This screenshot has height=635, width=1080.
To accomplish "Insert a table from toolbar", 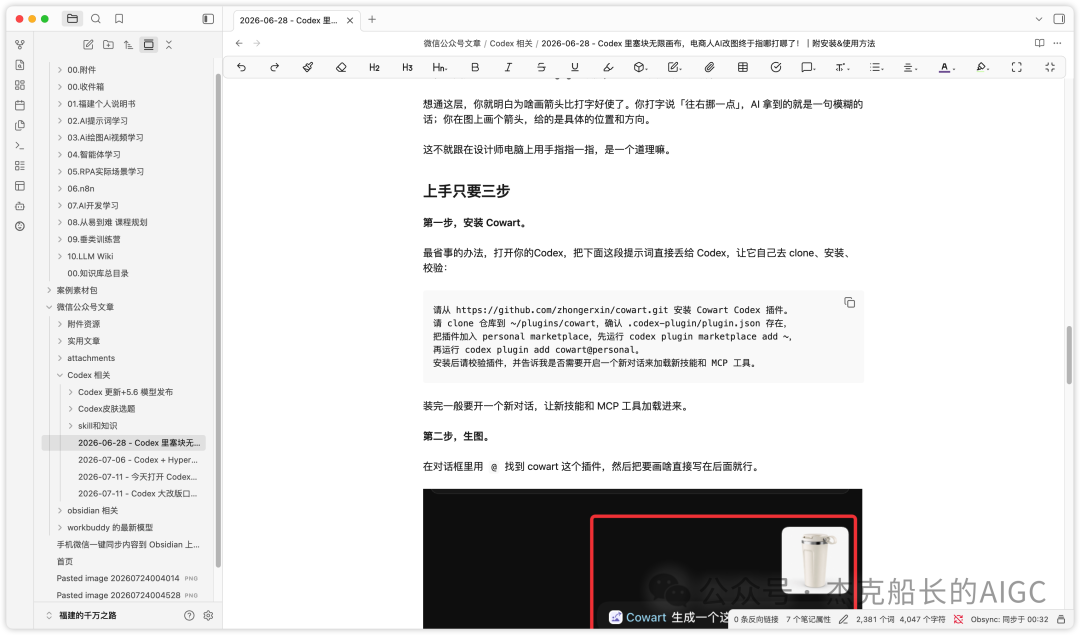I will coord(742,67).
